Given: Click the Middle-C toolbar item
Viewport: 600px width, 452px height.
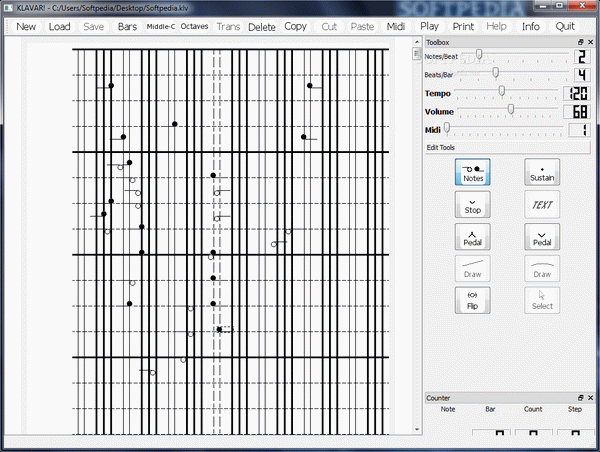Looking at the screenshot, I should (161, 26).
